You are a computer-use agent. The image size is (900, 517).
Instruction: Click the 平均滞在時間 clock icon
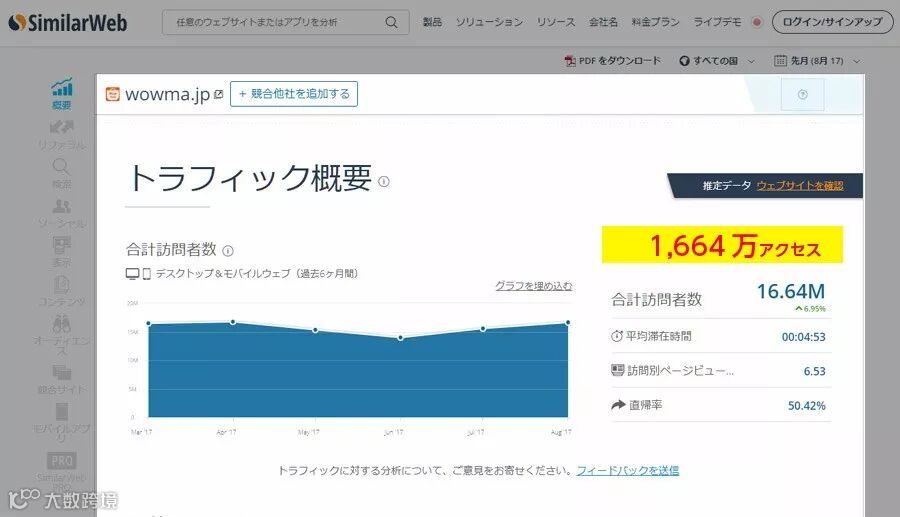(x=617, y=336)
